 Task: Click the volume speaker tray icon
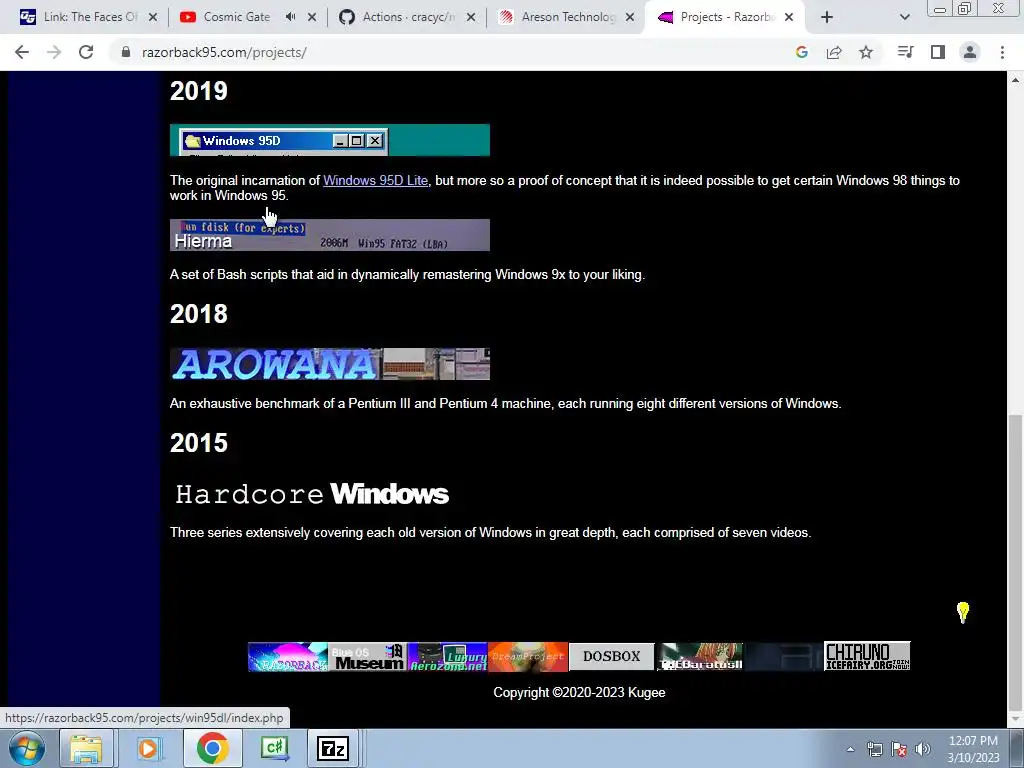923,749
